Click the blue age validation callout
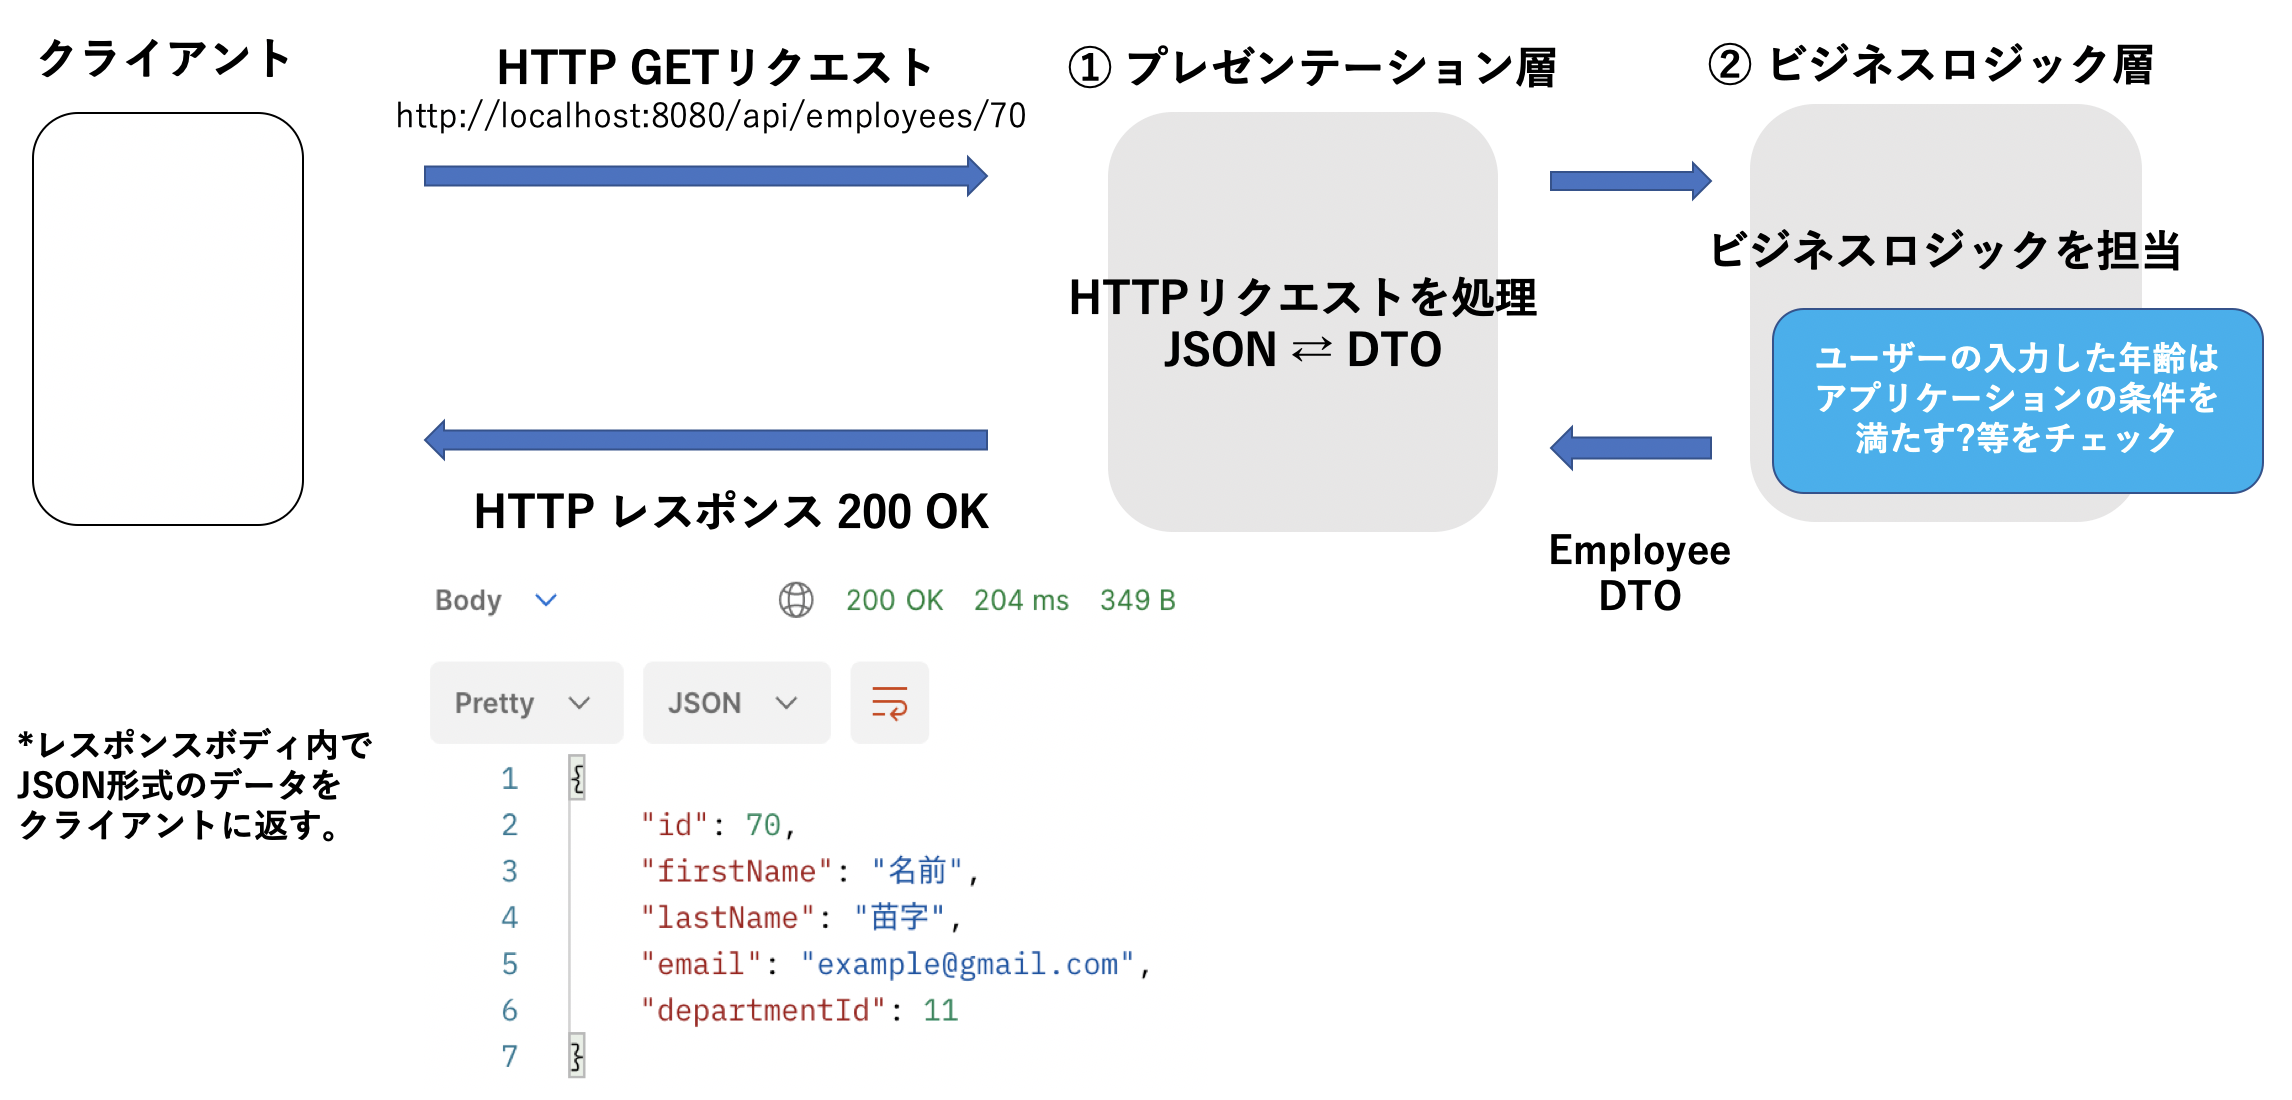2292x1100 pixels. coord(2020,398)
